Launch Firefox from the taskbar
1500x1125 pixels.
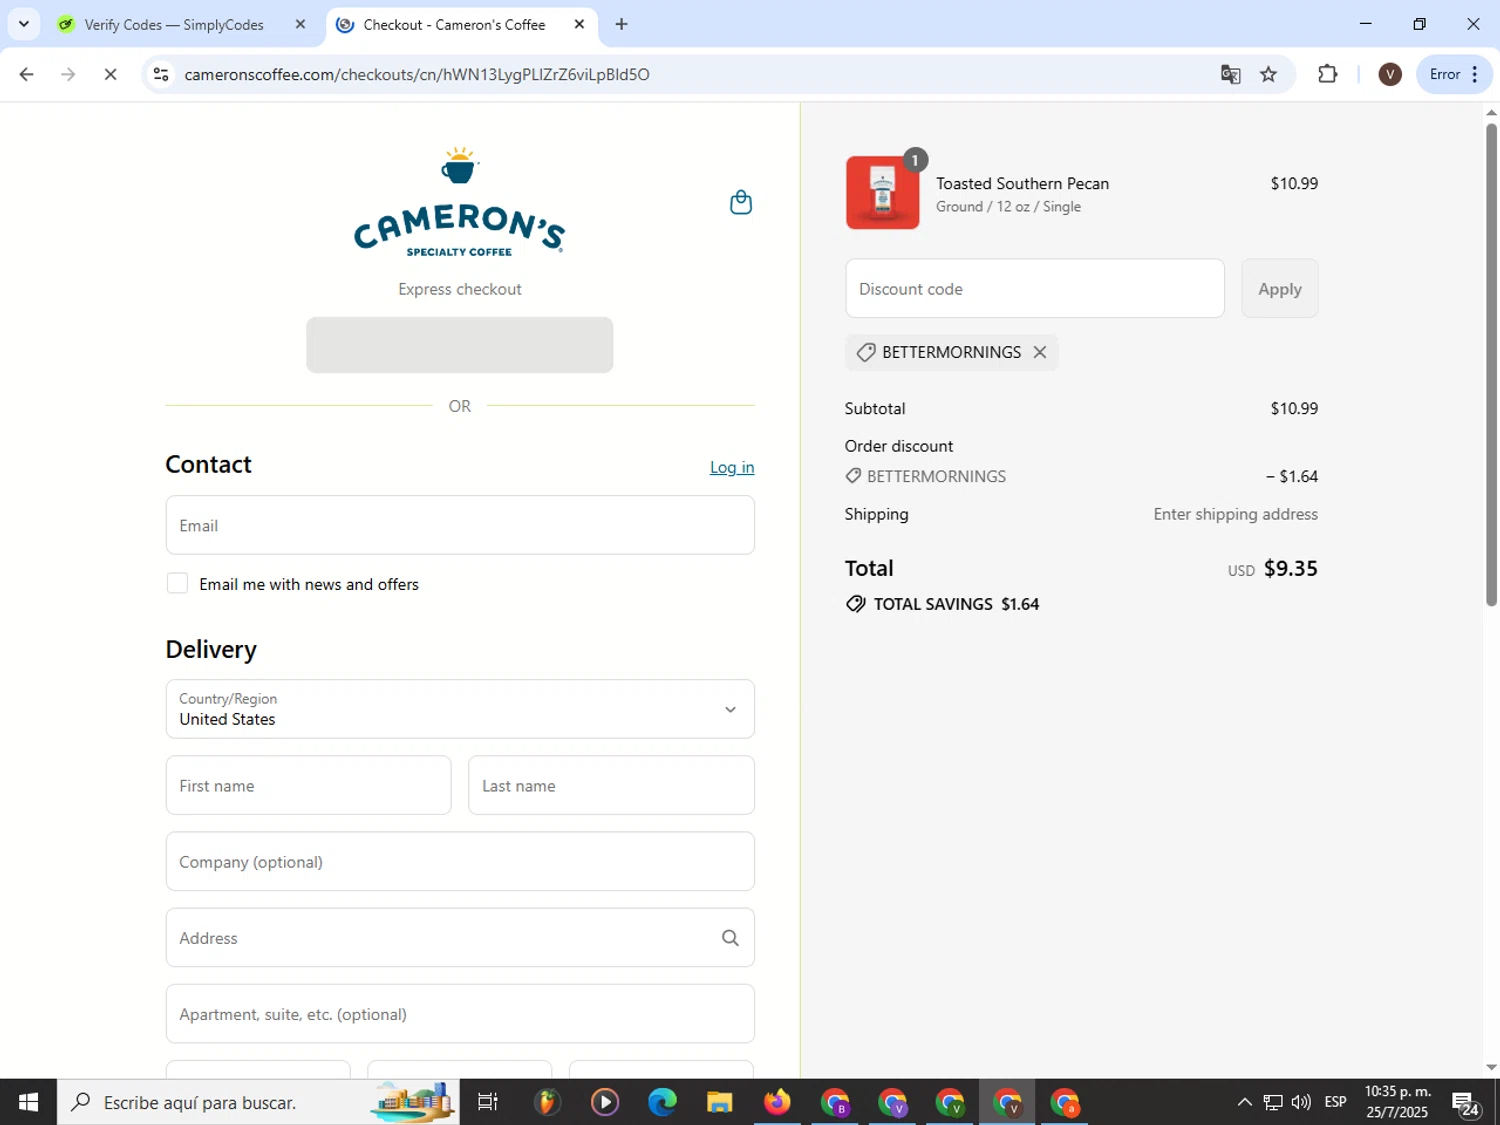click(x=777, y=1102)
